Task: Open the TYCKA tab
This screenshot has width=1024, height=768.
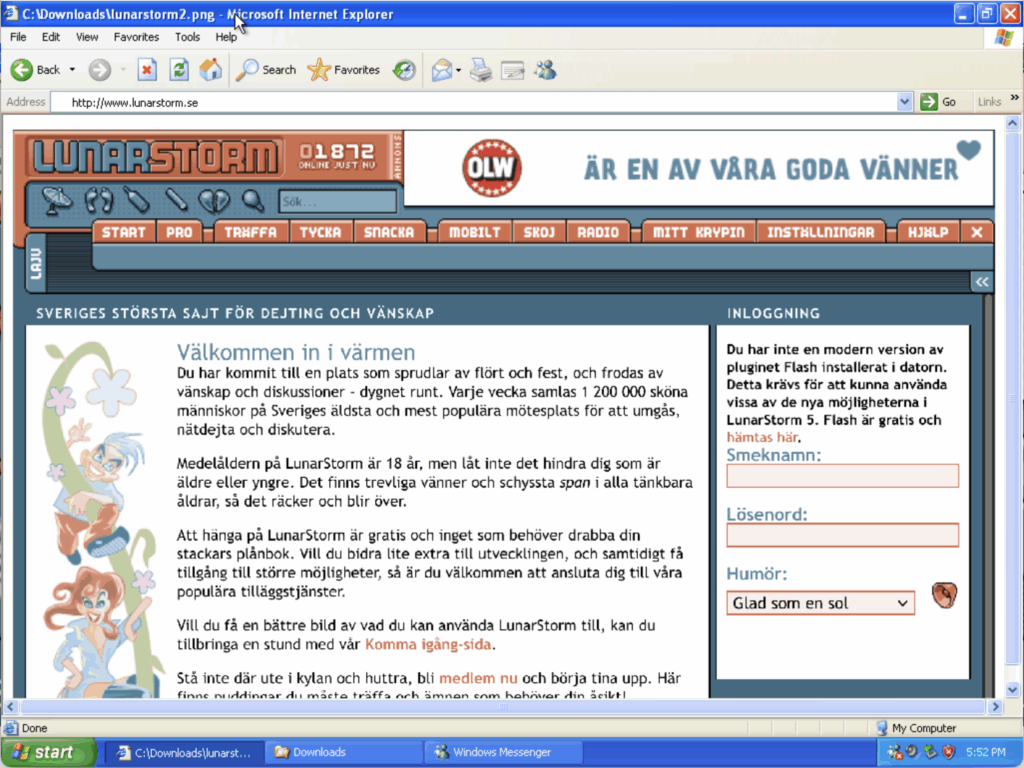Action: click(320, 232)
